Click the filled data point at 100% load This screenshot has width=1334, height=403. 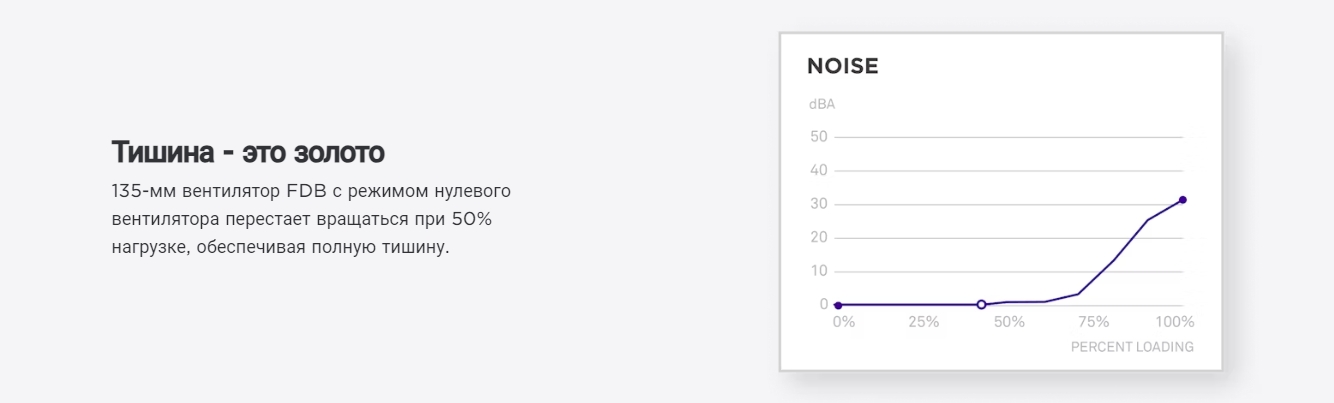(x=1182, y=200)
